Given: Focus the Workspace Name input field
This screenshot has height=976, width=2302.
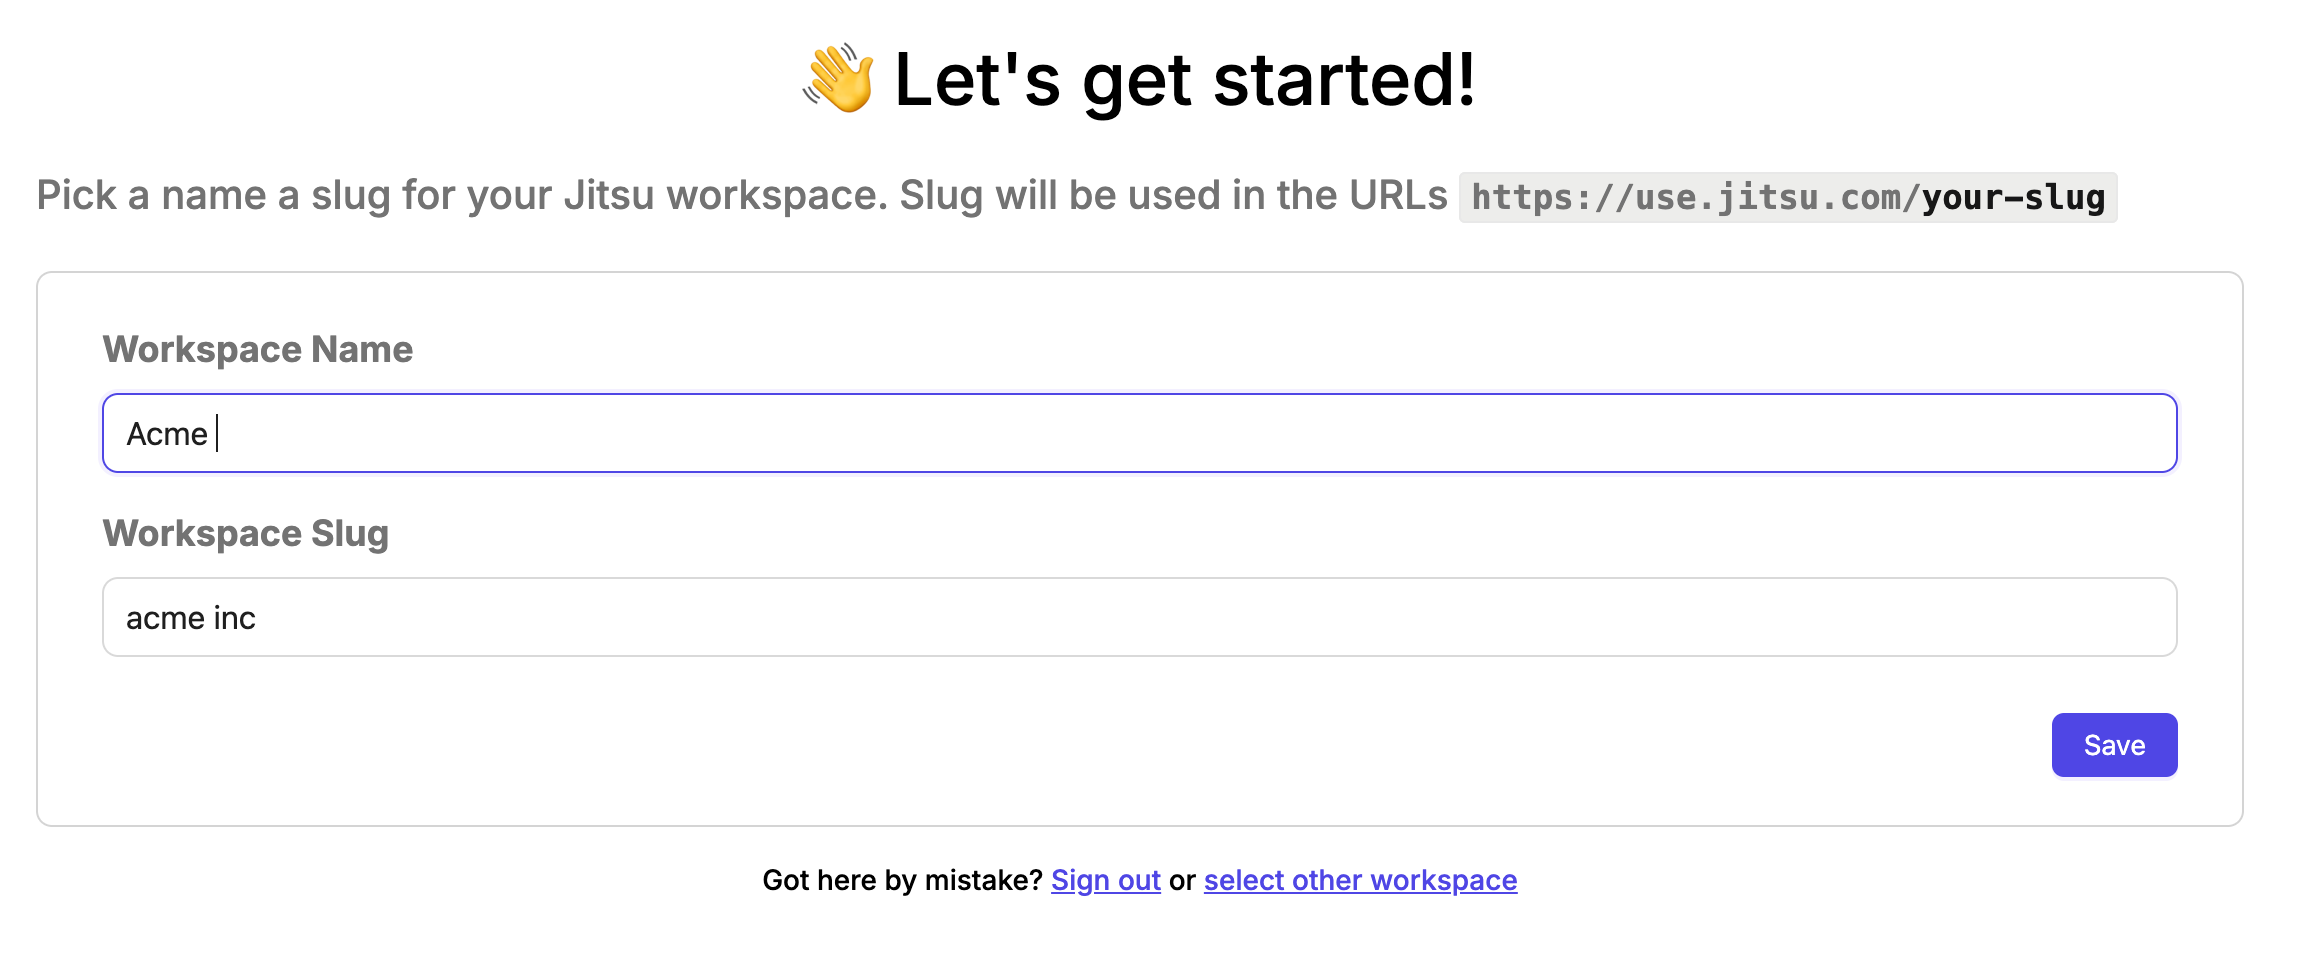Looking at the screenshot, I should (1139, 433).
